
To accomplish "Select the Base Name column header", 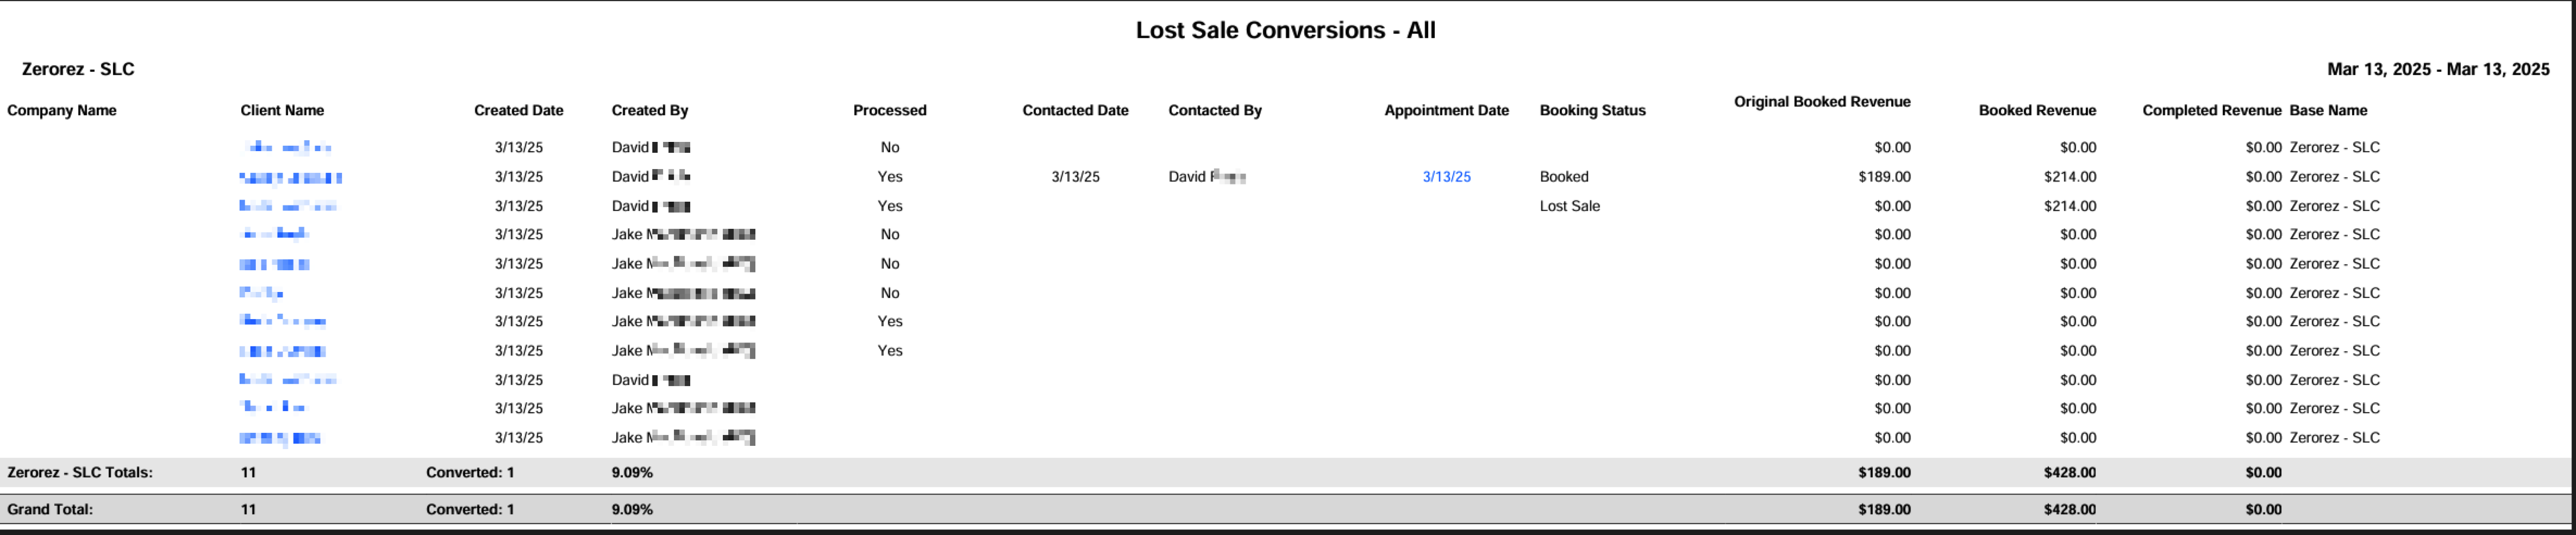I will tap(2328, 110).
